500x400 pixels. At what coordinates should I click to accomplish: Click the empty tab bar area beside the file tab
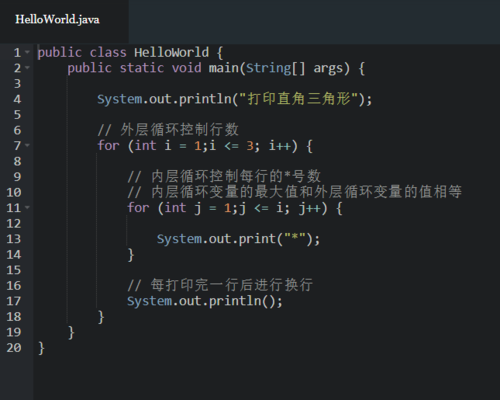coord(314,21)
